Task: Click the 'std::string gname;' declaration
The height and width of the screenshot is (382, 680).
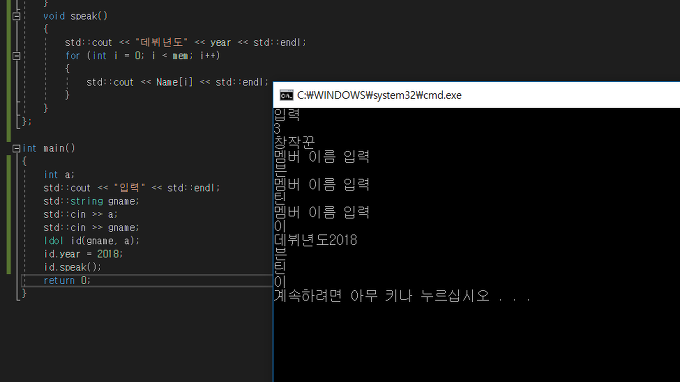Action: click(x=91, y=201)
